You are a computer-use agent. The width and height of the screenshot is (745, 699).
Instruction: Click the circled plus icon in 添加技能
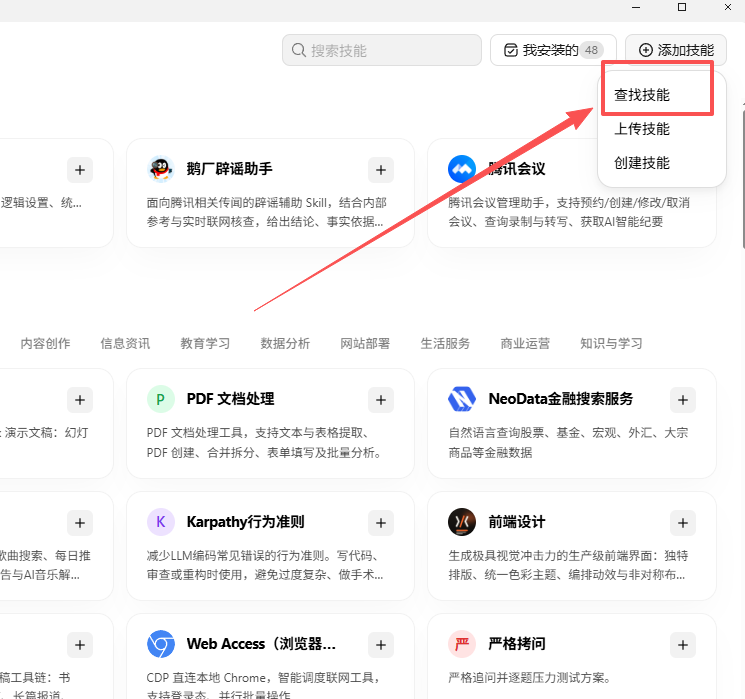(x=645, y=50)
